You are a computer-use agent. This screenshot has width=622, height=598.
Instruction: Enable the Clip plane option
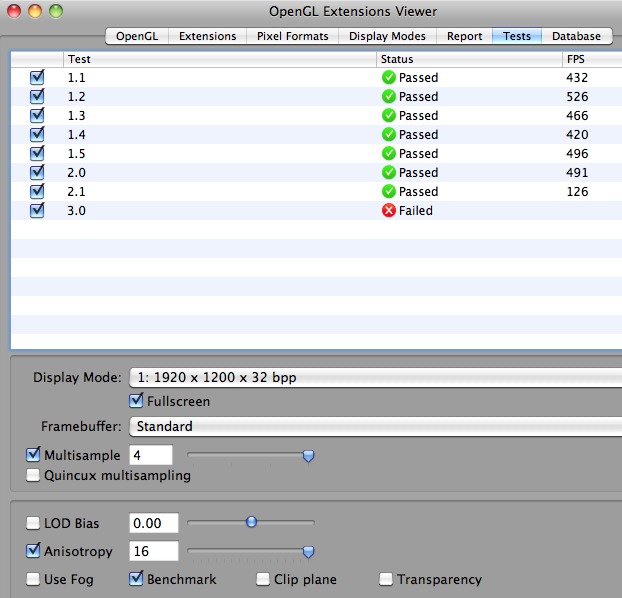tap(263, 579)
